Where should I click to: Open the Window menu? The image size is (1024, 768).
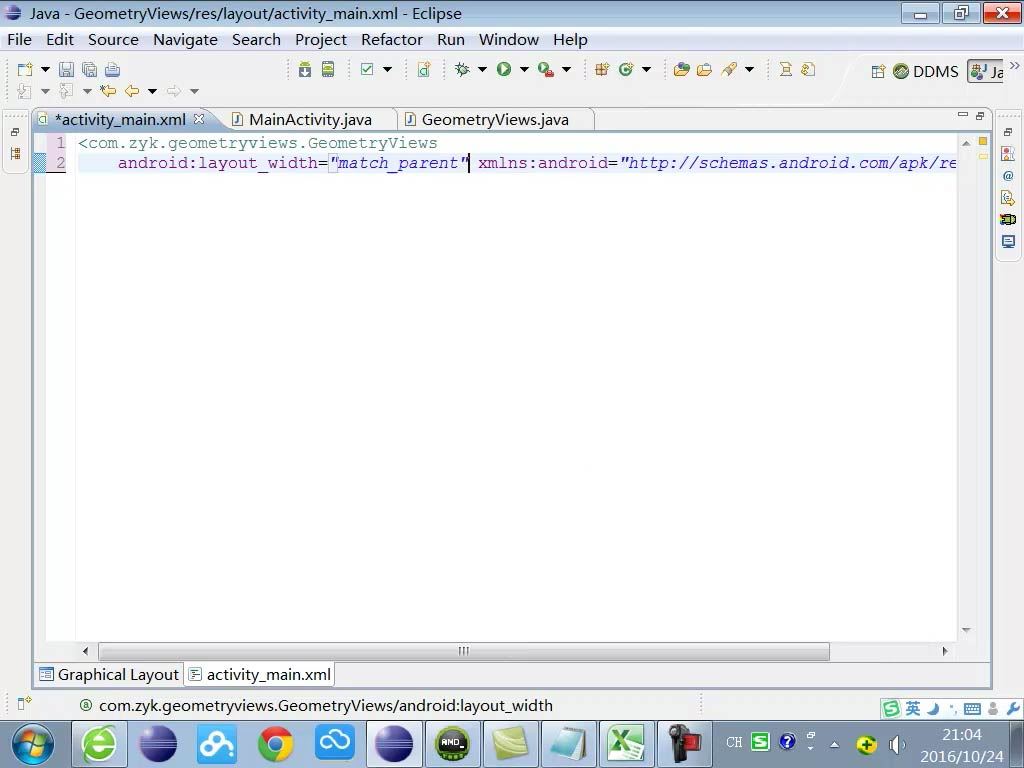509,40
